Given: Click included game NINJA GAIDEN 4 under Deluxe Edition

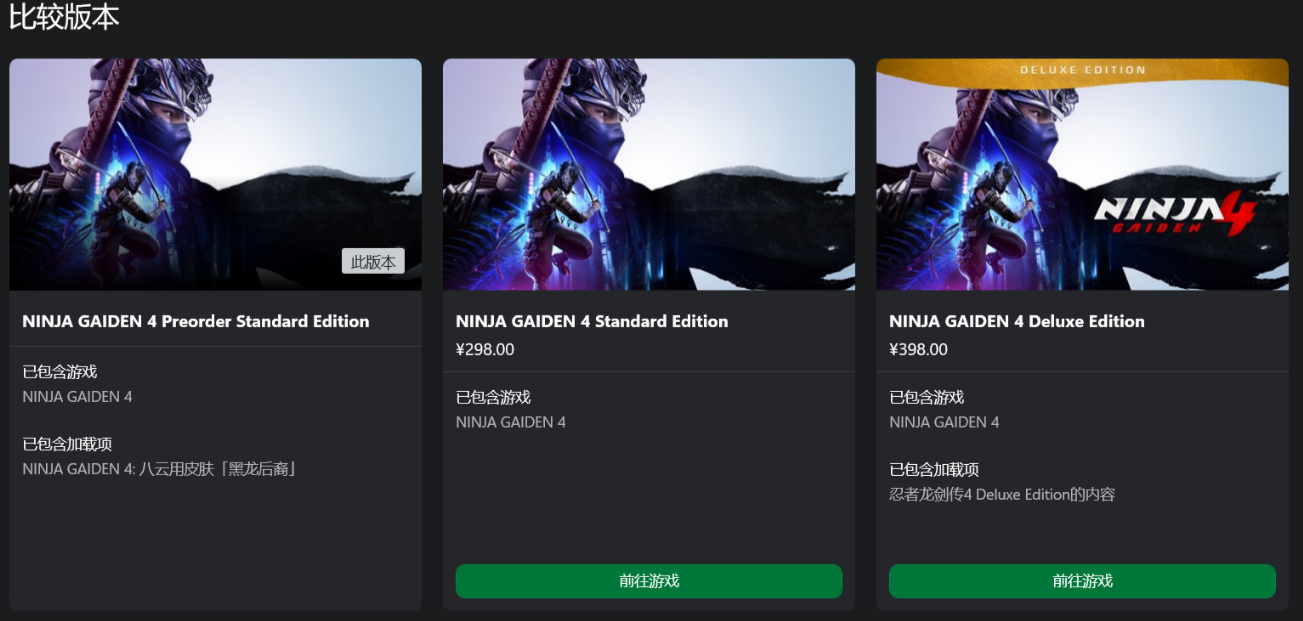Looking at the screenshot, I should point(944,422).
